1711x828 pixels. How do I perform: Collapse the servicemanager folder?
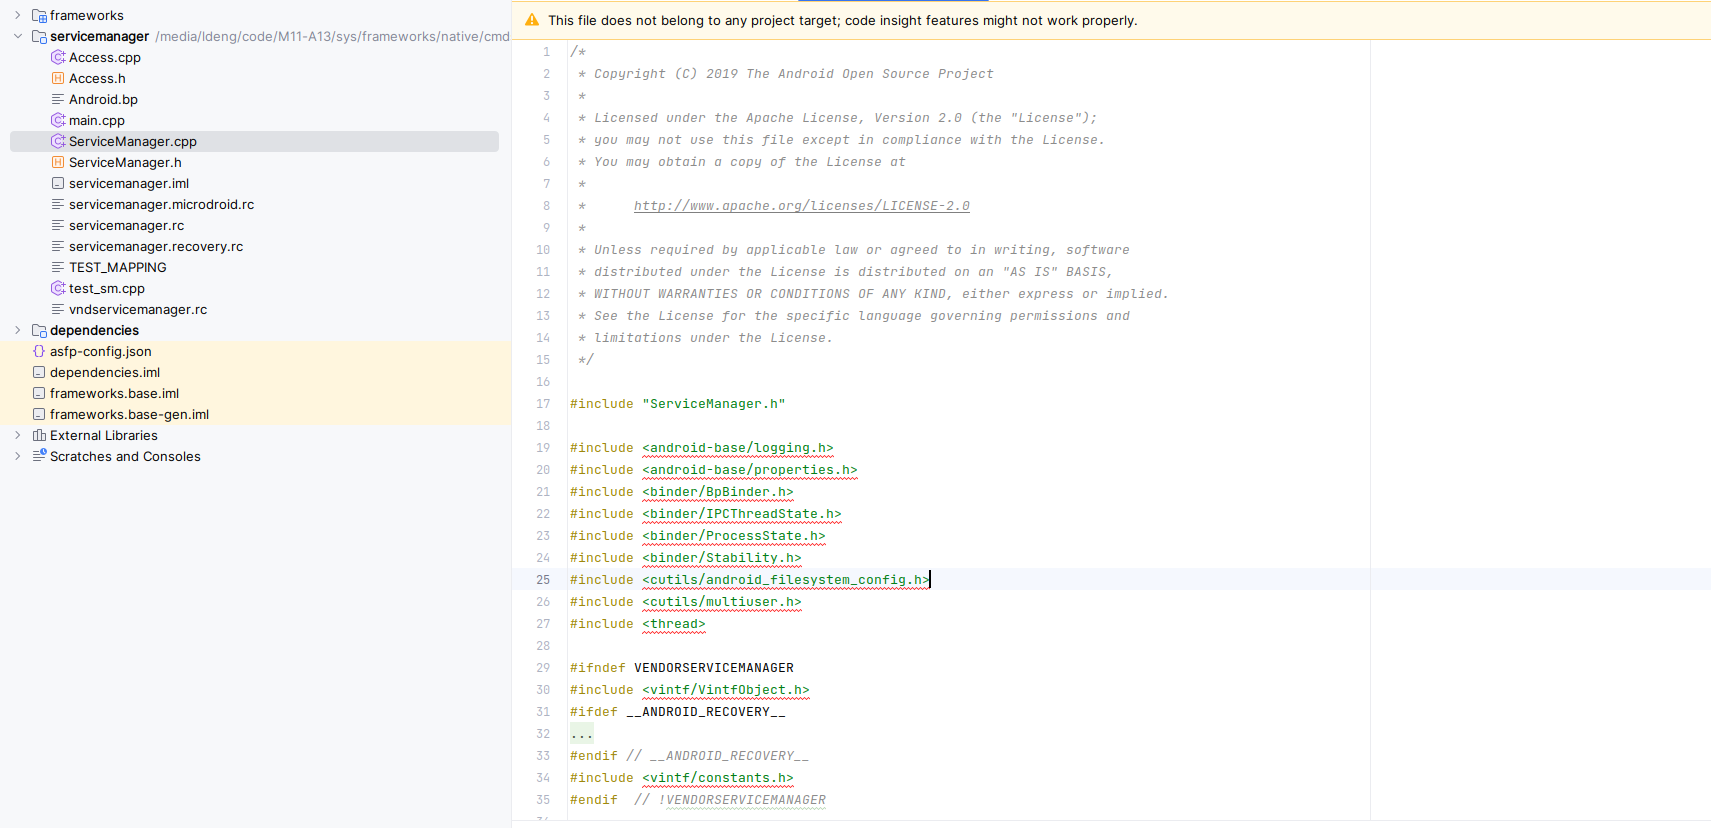coord(18,36)
